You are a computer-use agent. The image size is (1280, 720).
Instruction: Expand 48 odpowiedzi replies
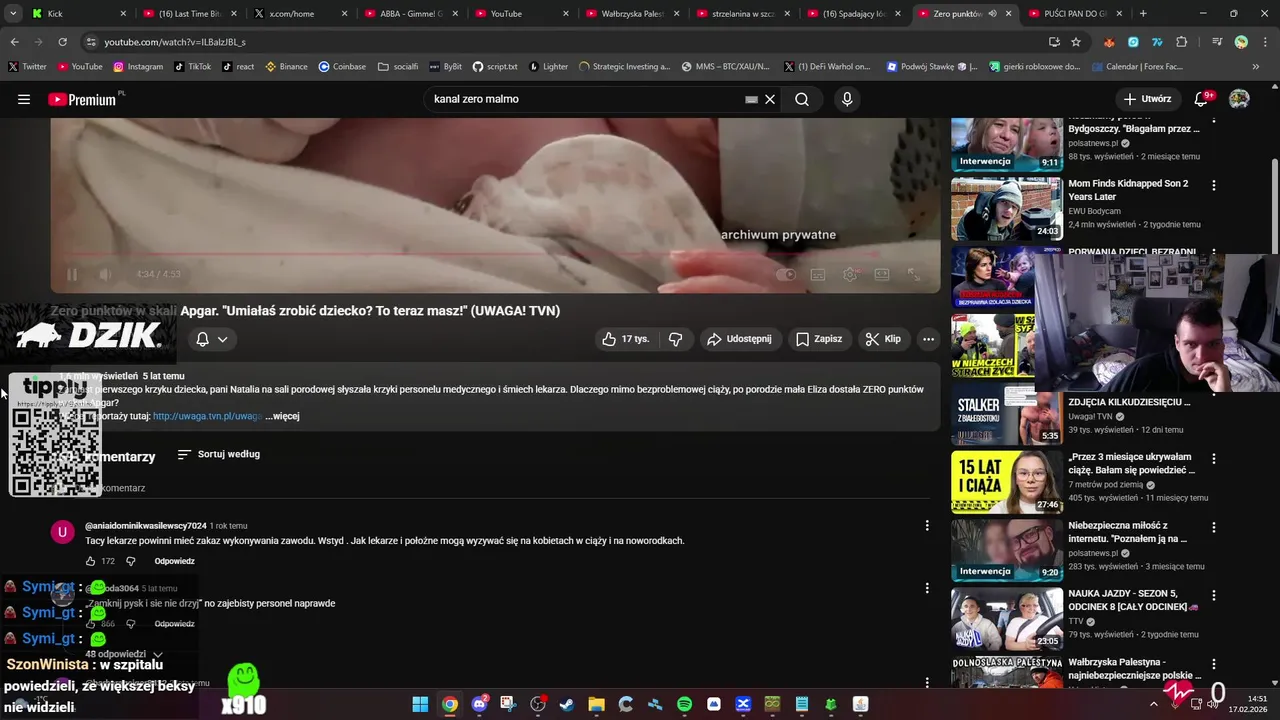coord(124,654)
